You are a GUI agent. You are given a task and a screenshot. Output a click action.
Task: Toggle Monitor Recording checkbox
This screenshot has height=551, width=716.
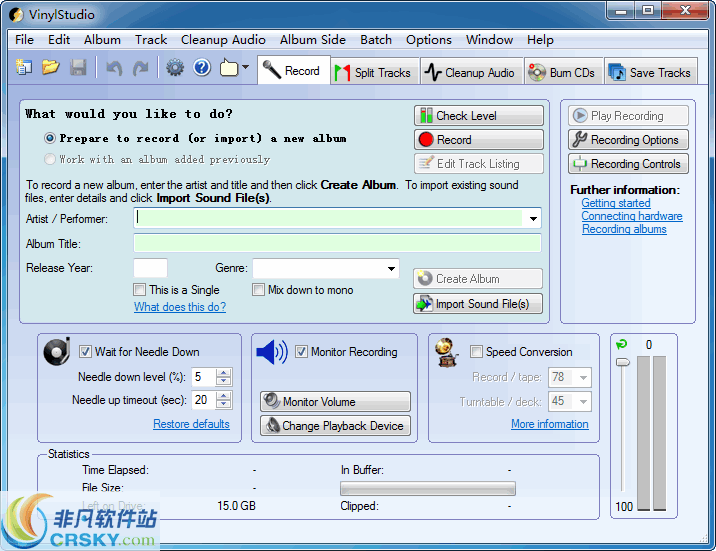tap(301, 352)
